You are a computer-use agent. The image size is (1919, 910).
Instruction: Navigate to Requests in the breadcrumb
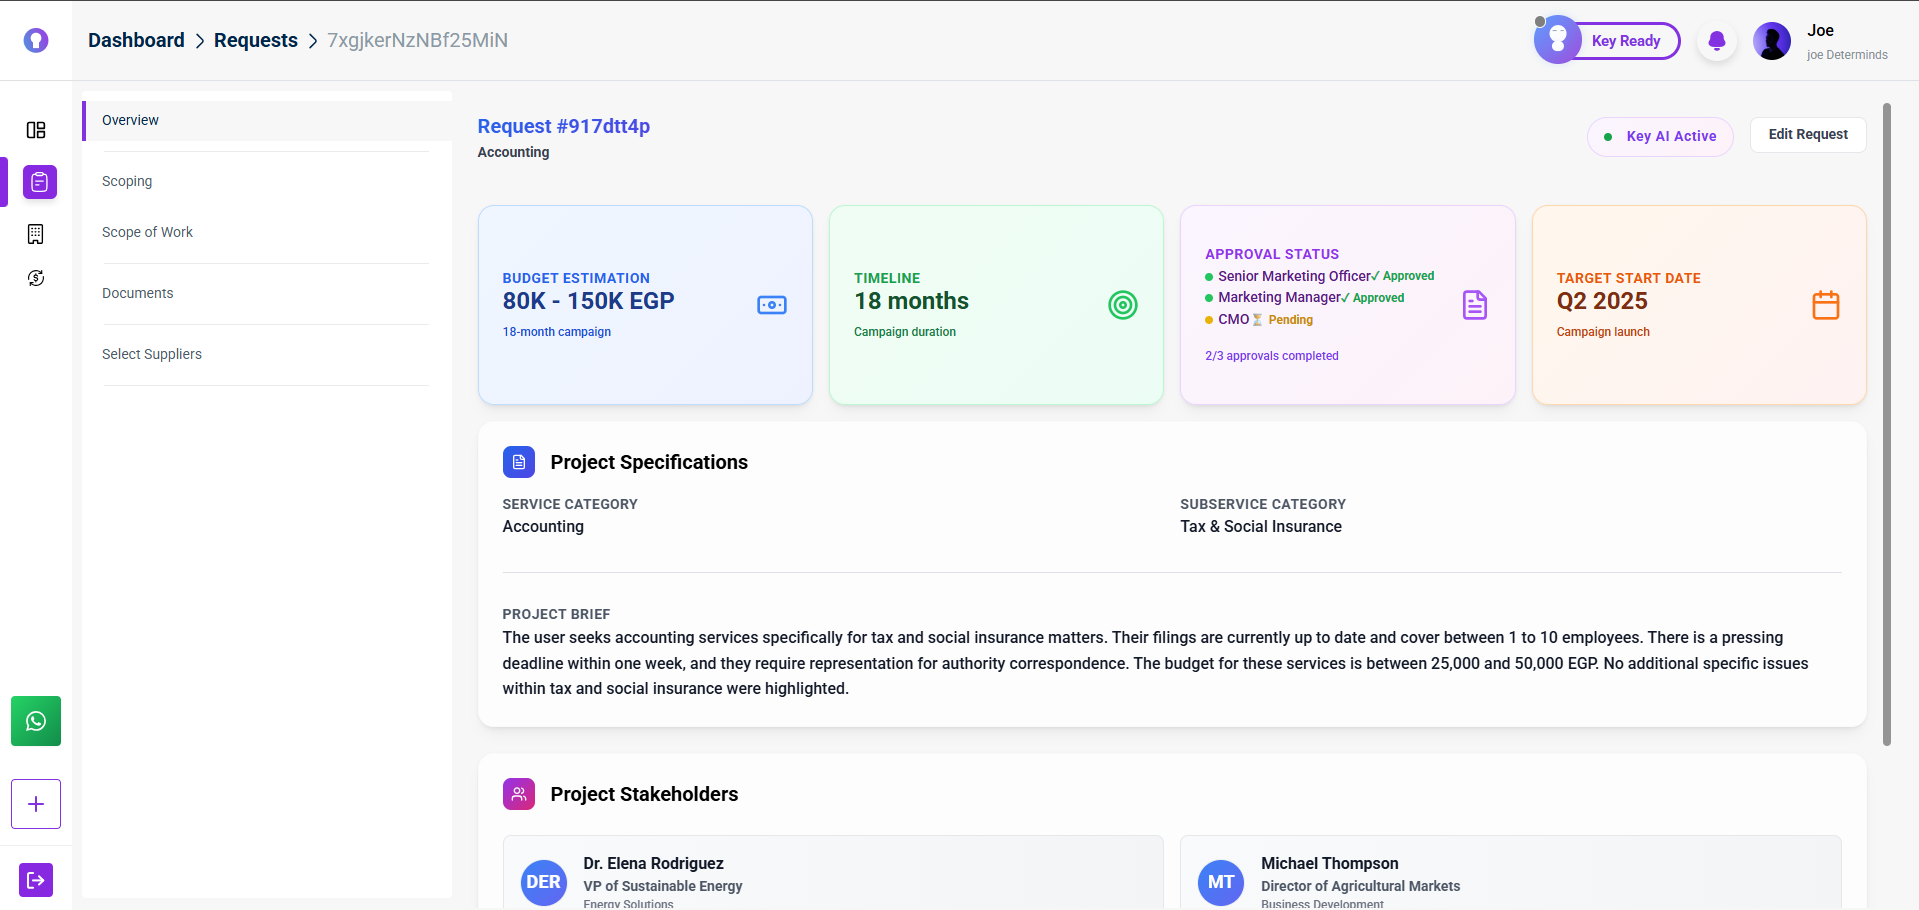pyautogui.click(x=255, y=40)
